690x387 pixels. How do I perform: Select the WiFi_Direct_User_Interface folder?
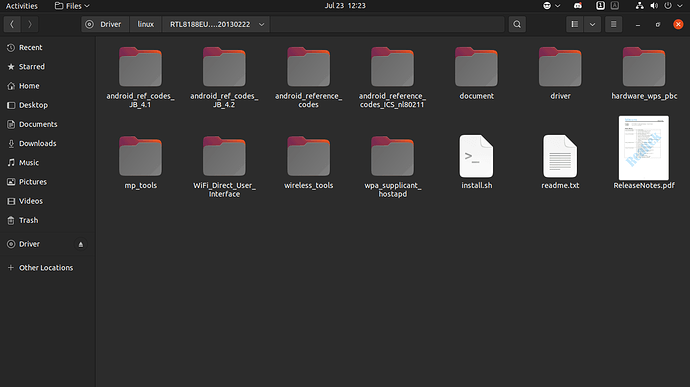click(224, 167)
